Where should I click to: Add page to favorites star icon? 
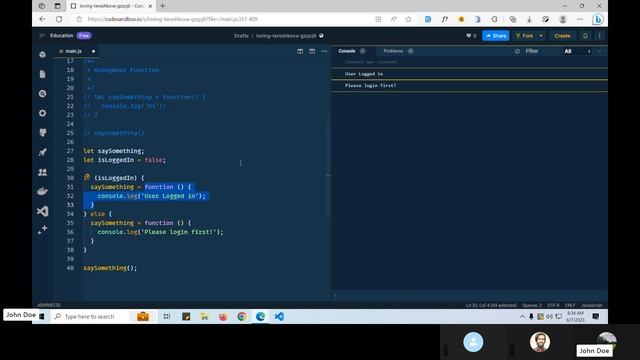409,19
